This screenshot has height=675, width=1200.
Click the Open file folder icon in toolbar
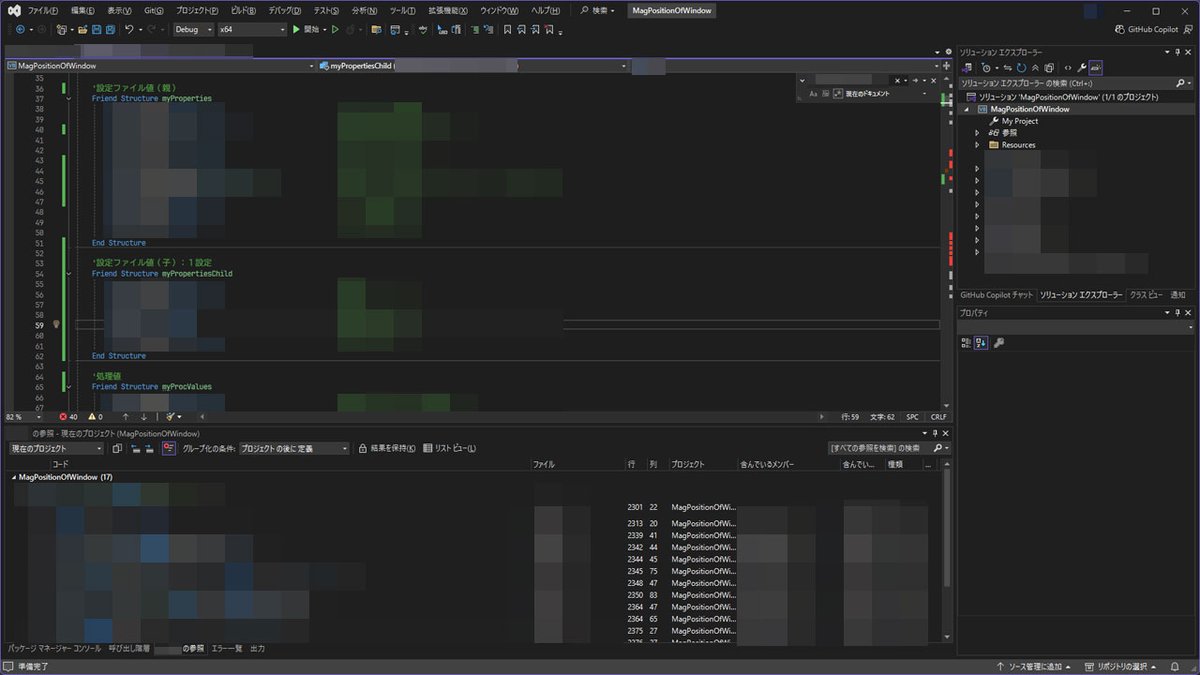tap(82, 30)
